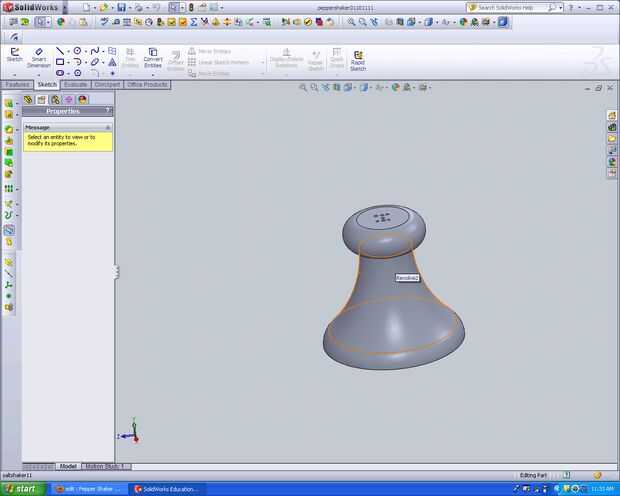Open the Motion Study 1 tab
Image resolution: width=620 pixels, height=496 pixels.
click(105, 466)
